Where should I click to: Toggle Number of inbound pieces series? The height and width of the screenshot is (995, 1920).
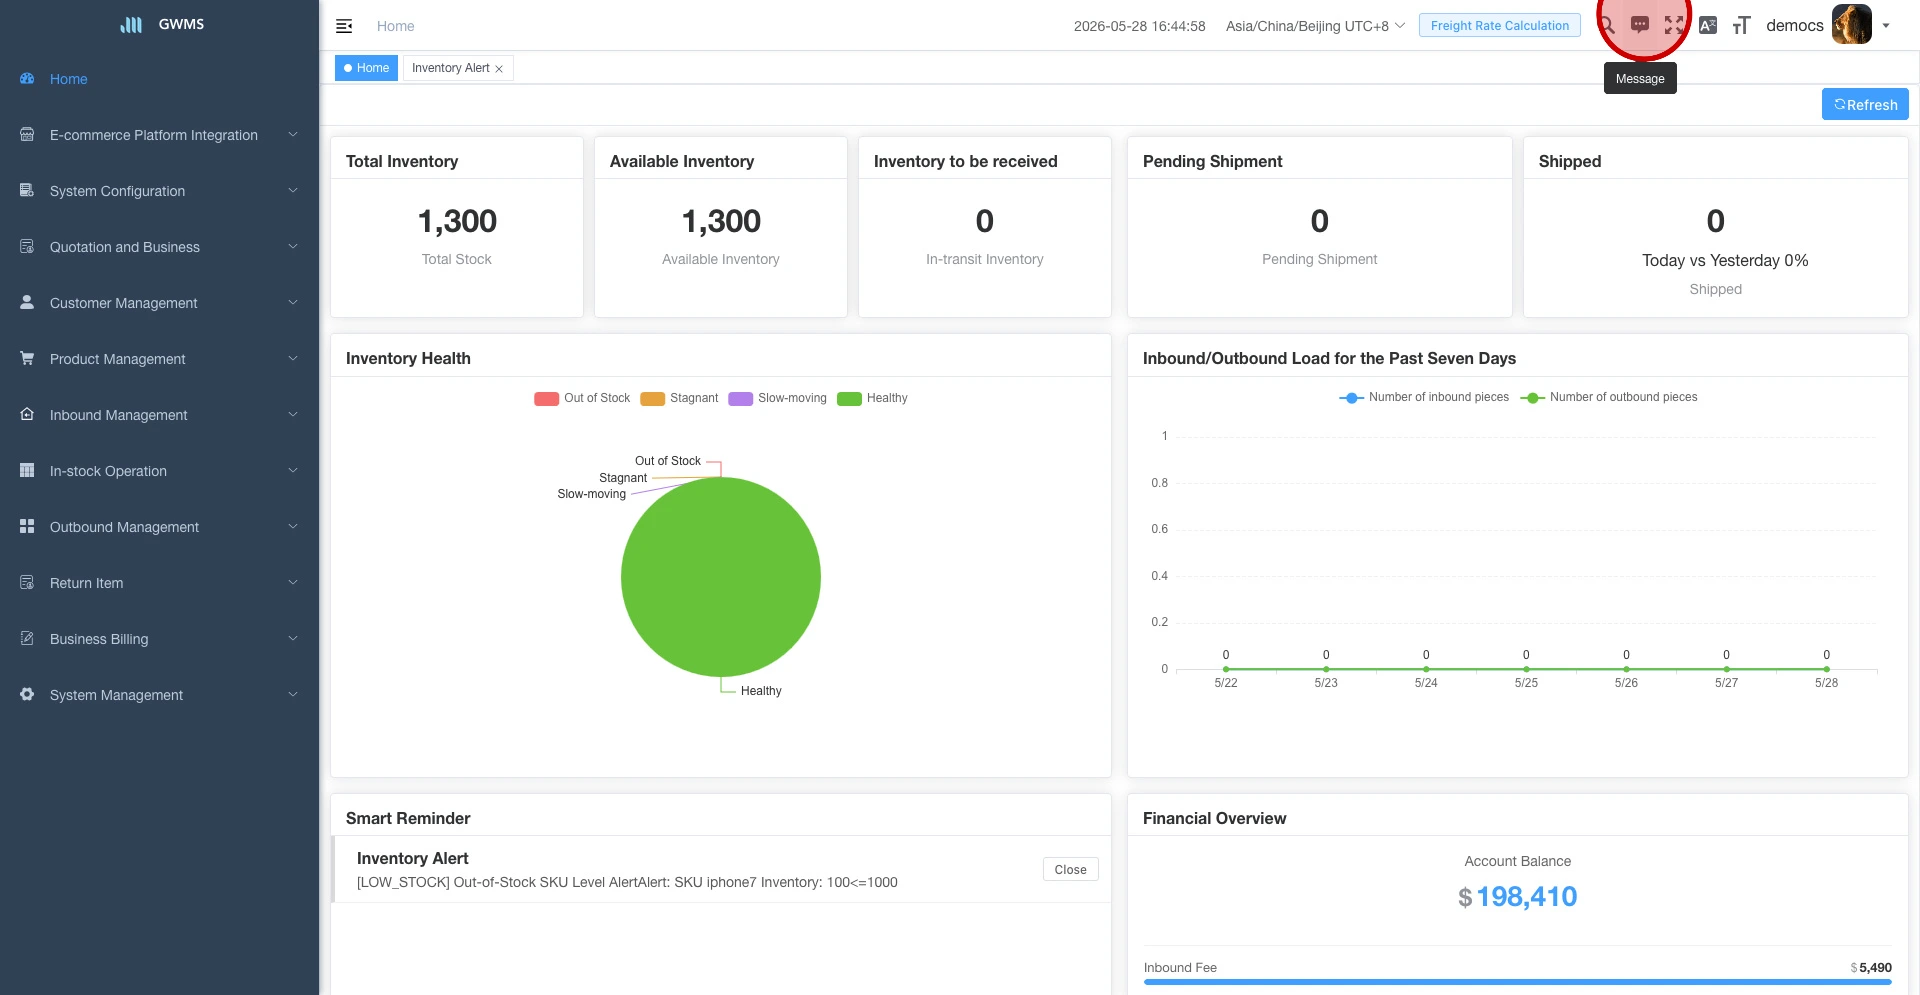coord(1424,397)
